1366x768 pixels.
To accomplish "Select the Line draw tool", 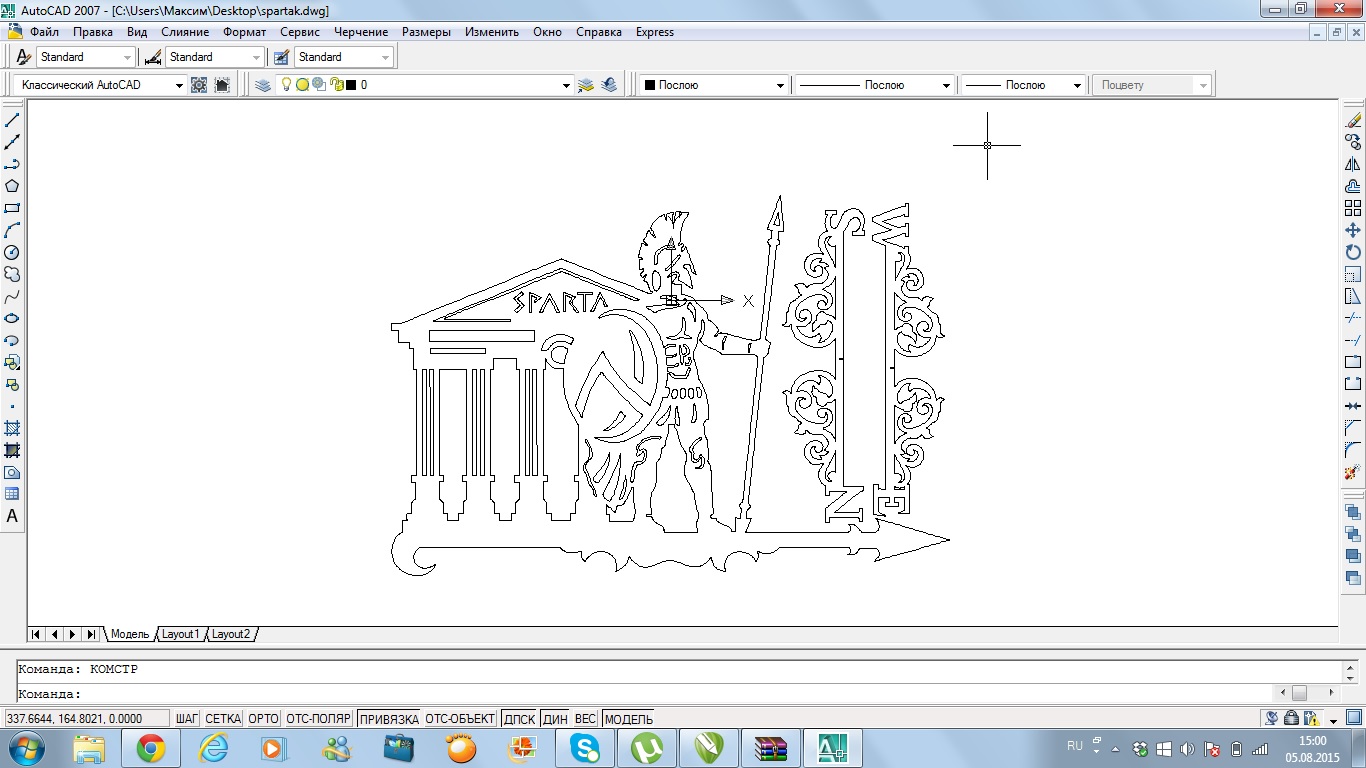I will click(x=13, y=120).
